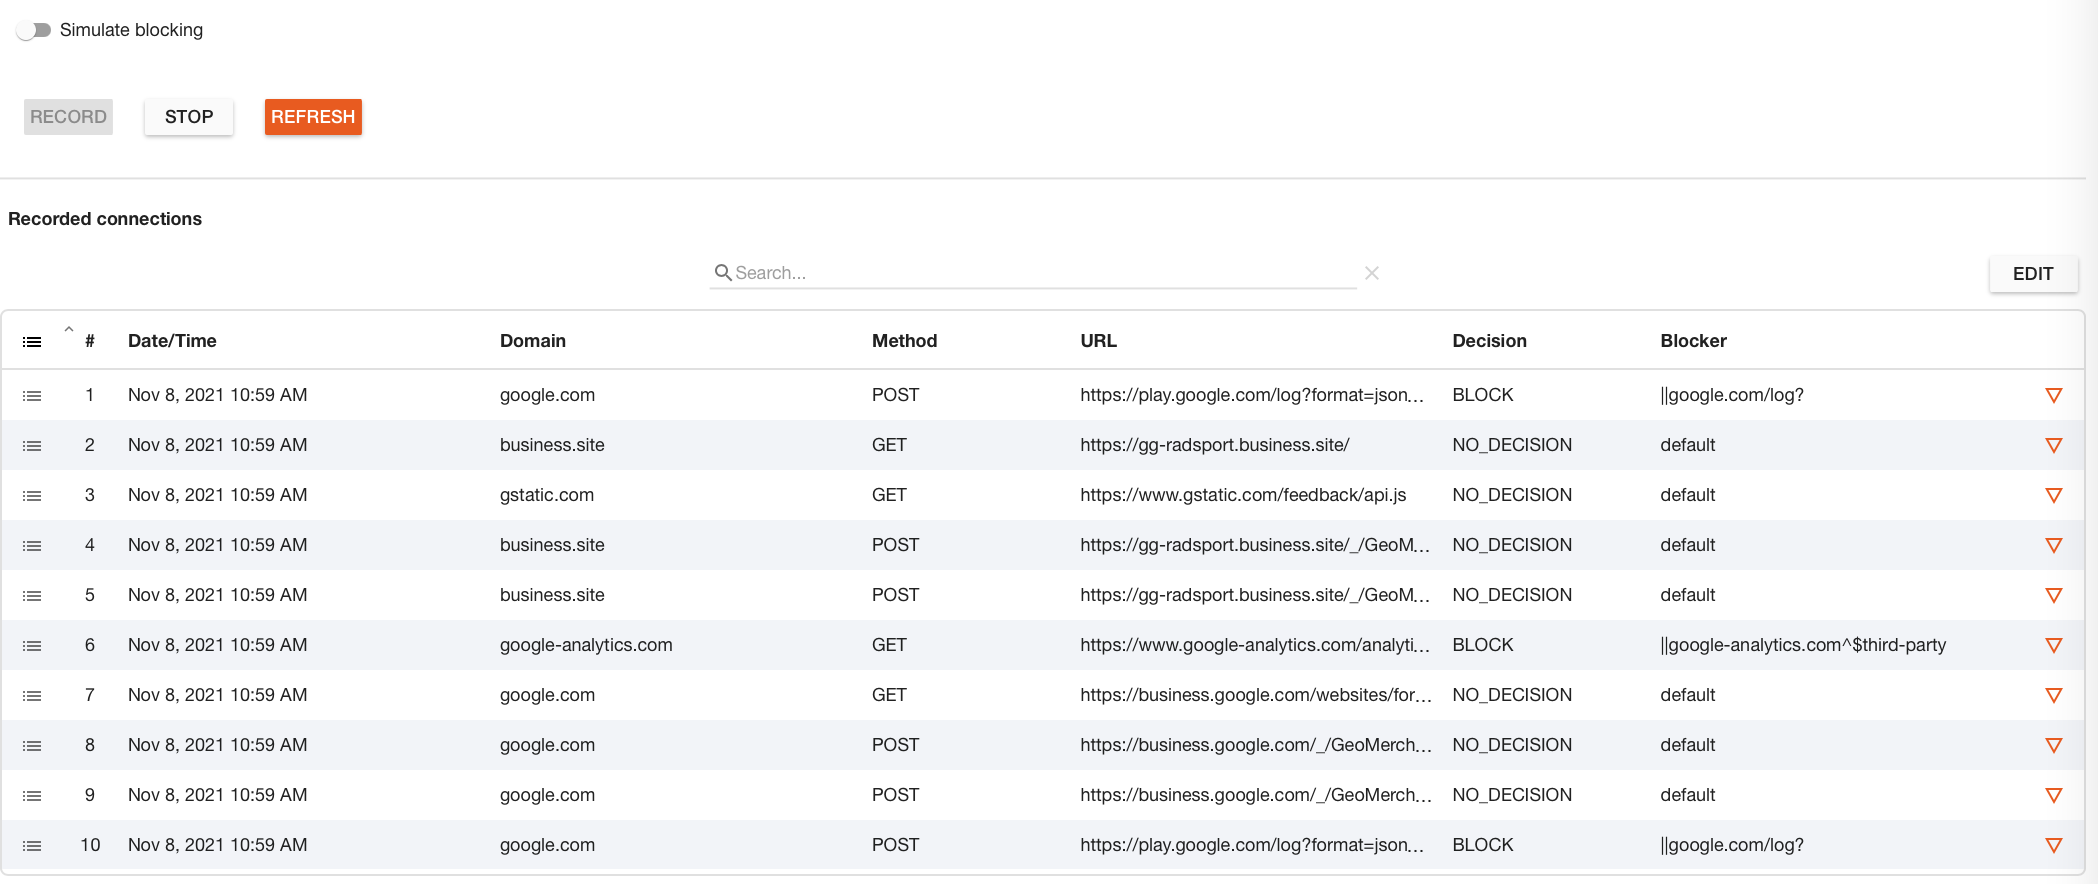Expand row 1 with the orange triangle
The height and width of the screenshot is (884, 2098).
click(2054, 396)
